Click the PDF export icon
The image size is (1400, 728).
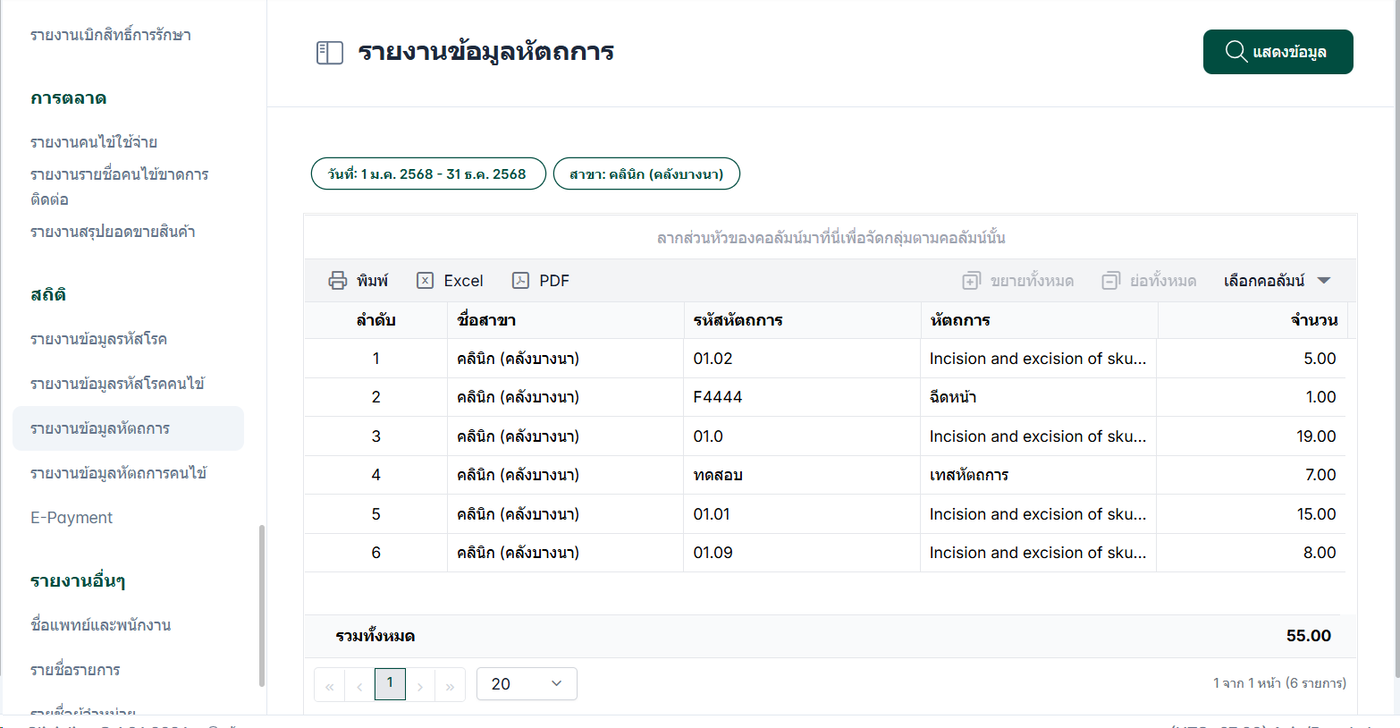tap(520, 281)
